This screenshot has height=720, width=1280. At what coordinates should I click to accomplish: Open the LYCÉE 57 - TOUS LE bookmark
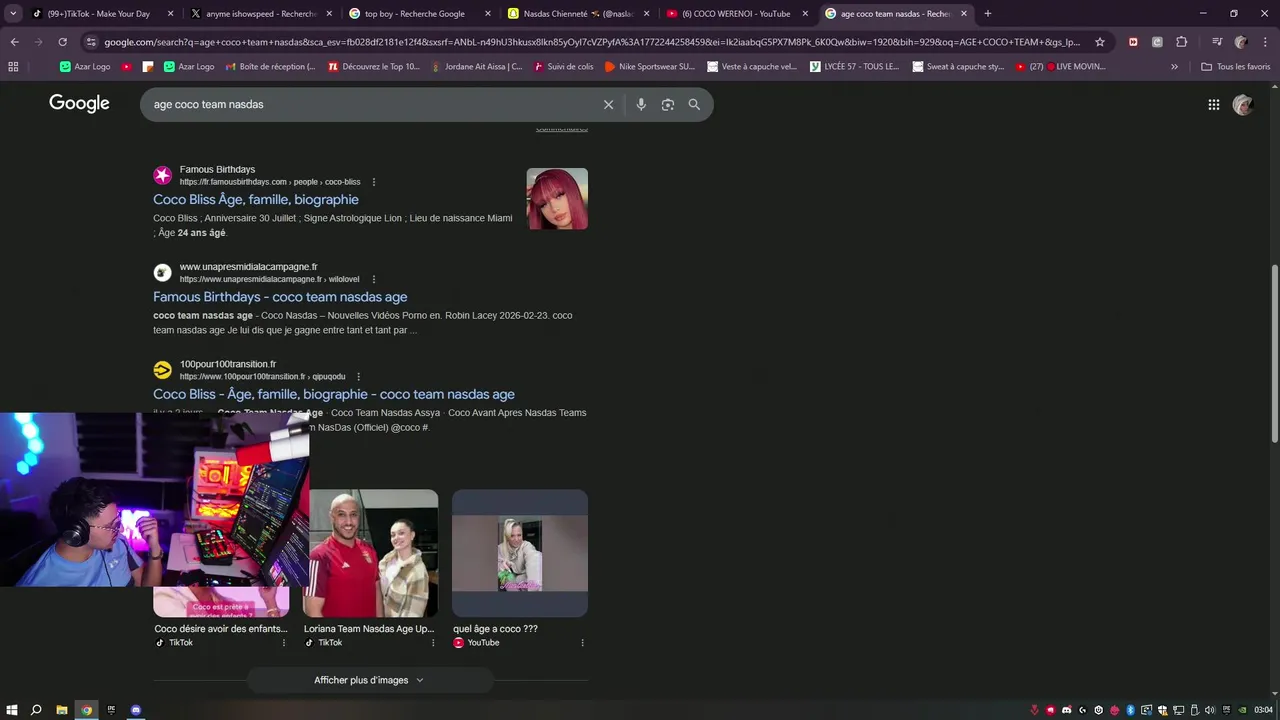(x=855, y=66)
